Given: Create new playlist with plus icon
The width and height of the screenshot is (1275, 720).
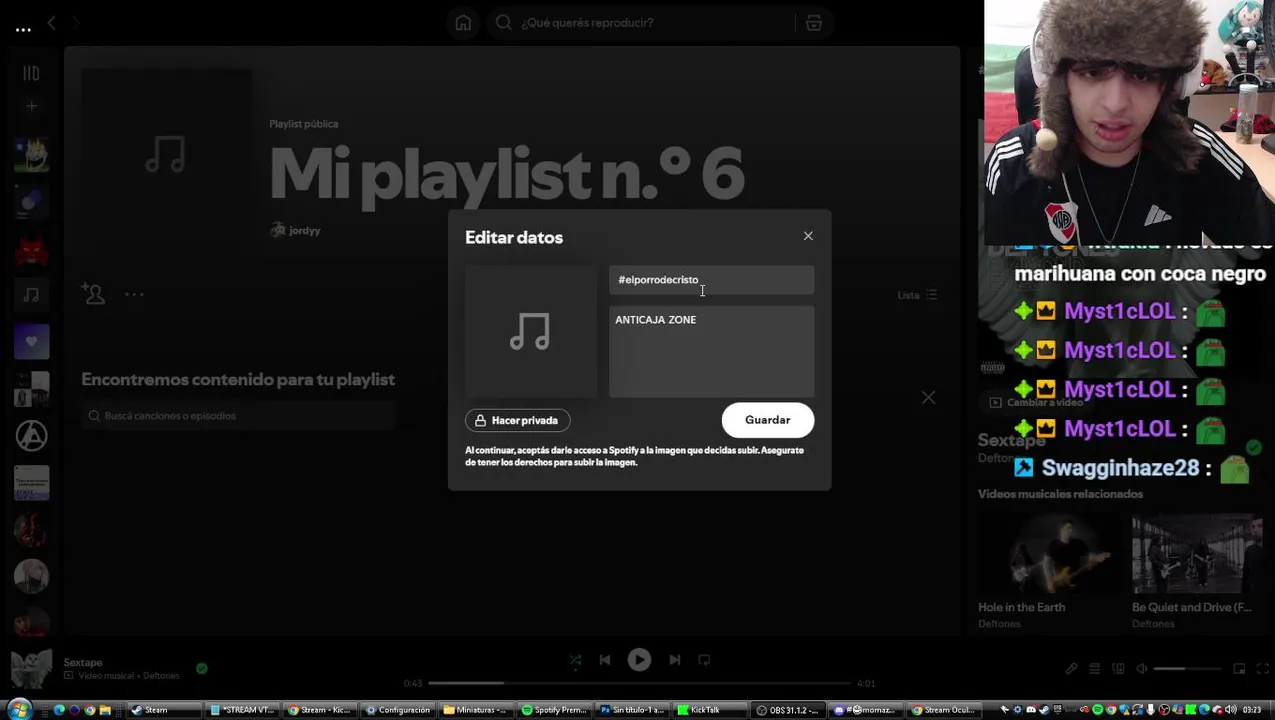Looking at the screenshot, I should tap(31, 105).
